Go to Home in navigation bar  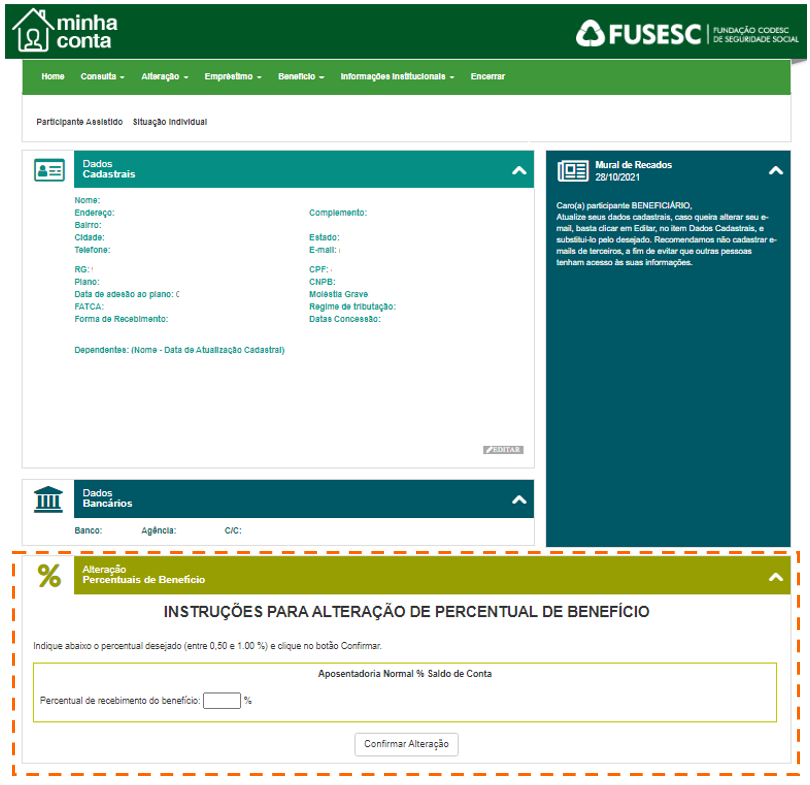pos(53,77)
